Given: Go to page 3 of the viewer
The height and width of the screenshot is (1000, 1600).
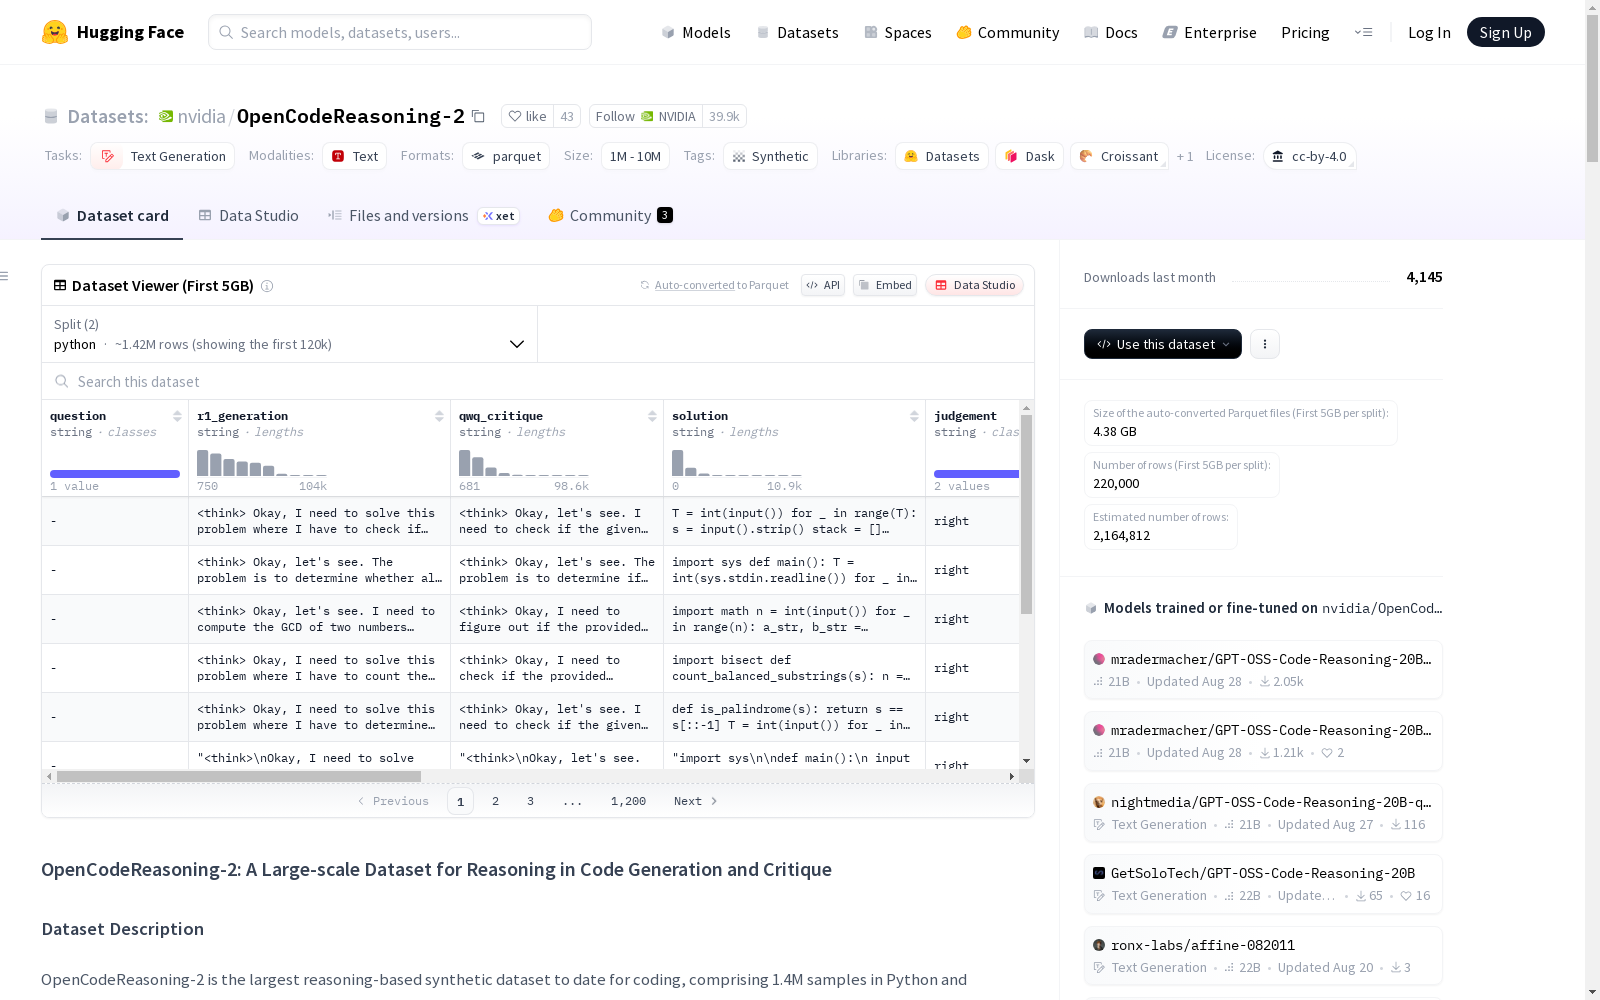Looking at the screenshot, I should [x=530, y=801].
